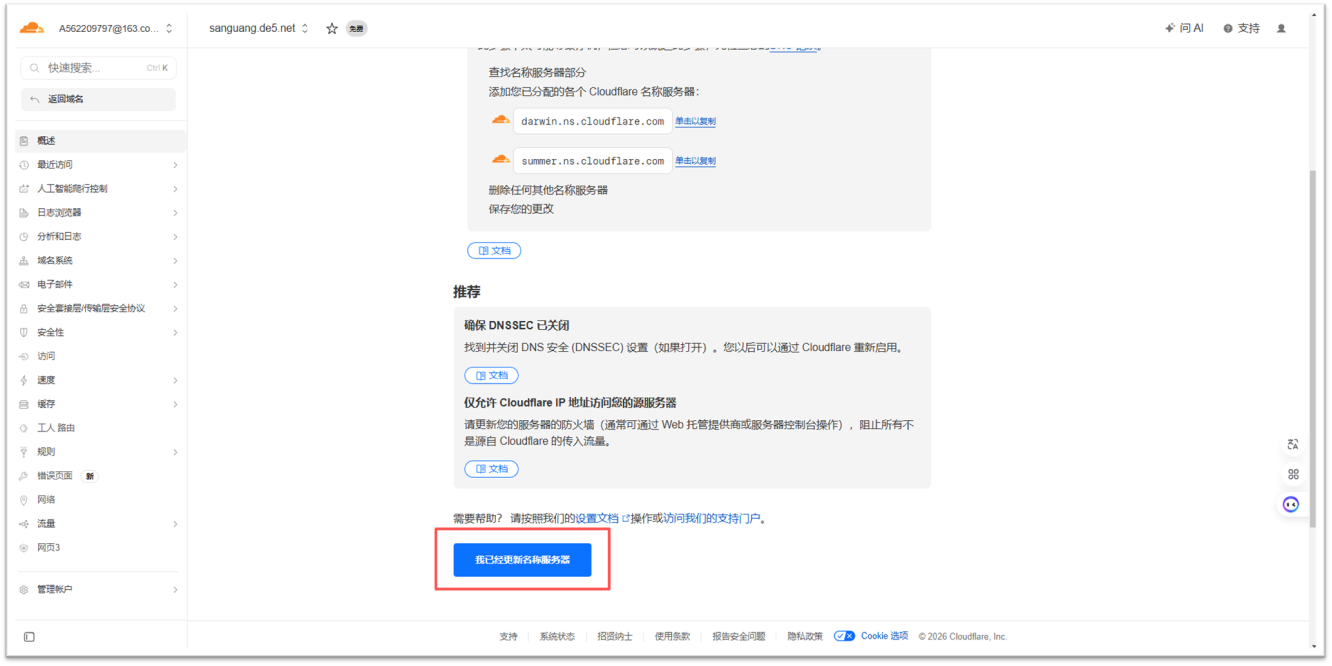
Task: Open the account switcher dropdown
Action: point(115,29)
